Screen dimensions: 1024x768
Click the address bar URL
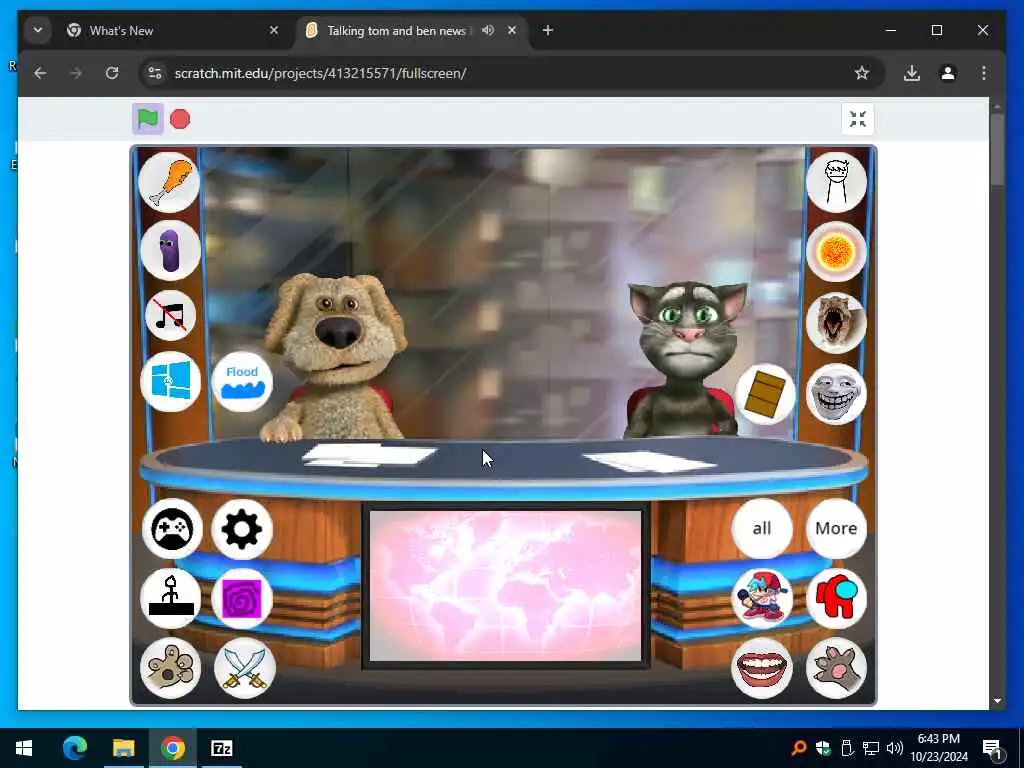click(x=320, y=73)
